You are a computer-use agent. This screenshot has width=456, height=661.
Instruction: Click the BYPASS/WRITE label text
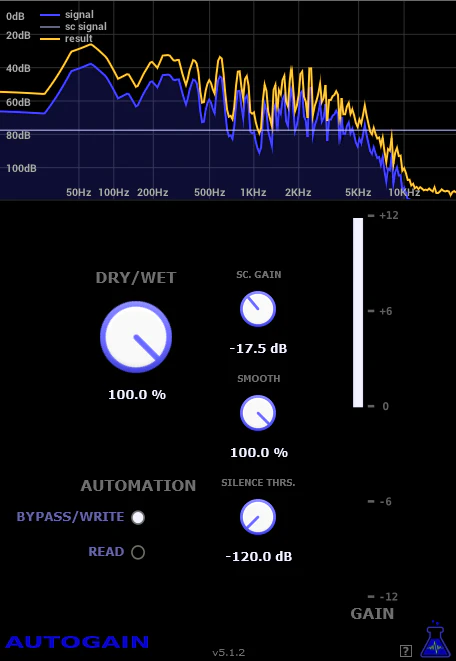(x=70, y=517)
